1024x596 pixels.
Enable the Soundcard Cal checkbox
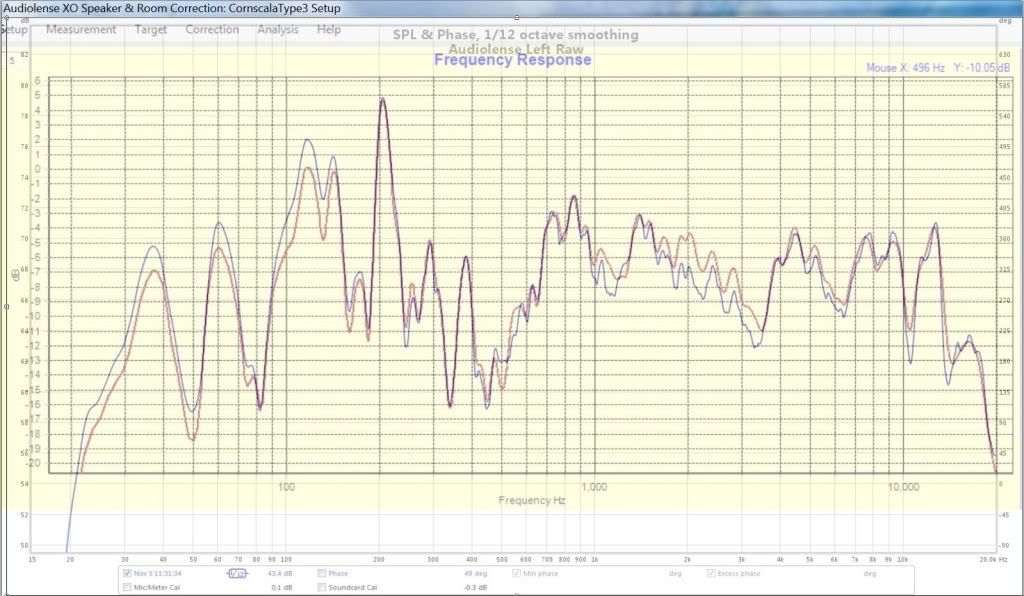(x=322, y=587)
